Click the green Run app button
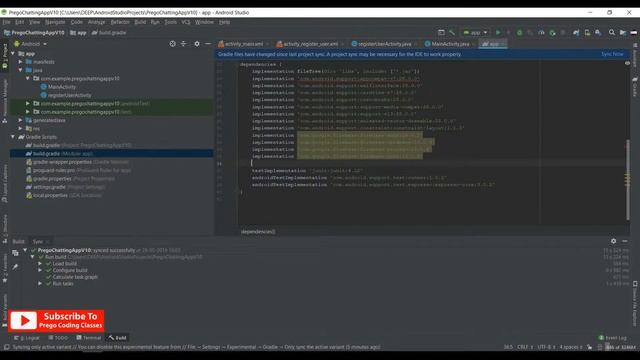The height and width of the screenshot is (360, 640). point(498,33)
